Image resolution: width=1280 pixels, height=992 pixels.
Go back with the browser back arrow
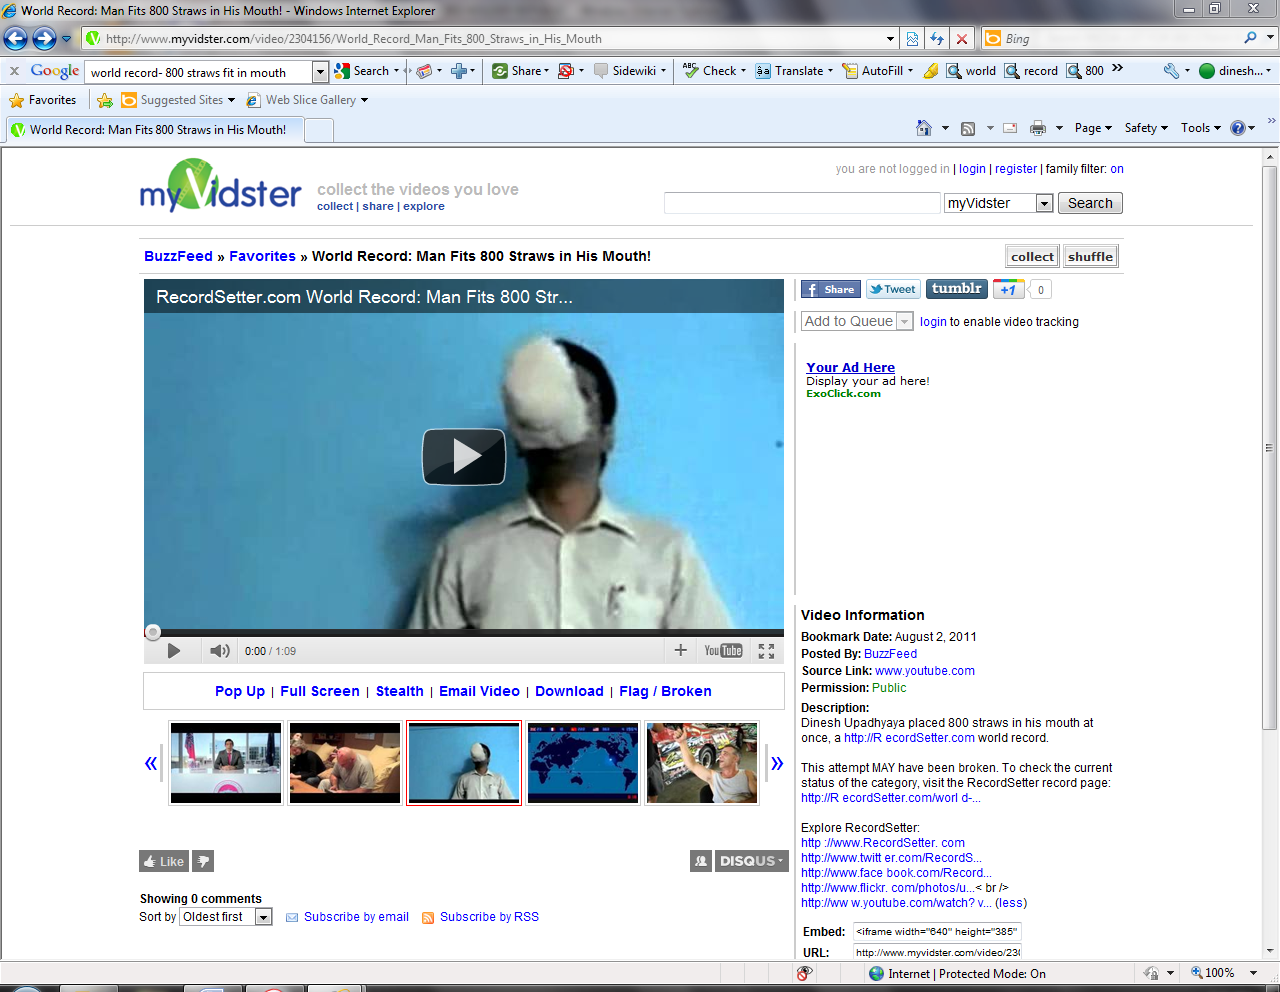click(x=16, y=39)
